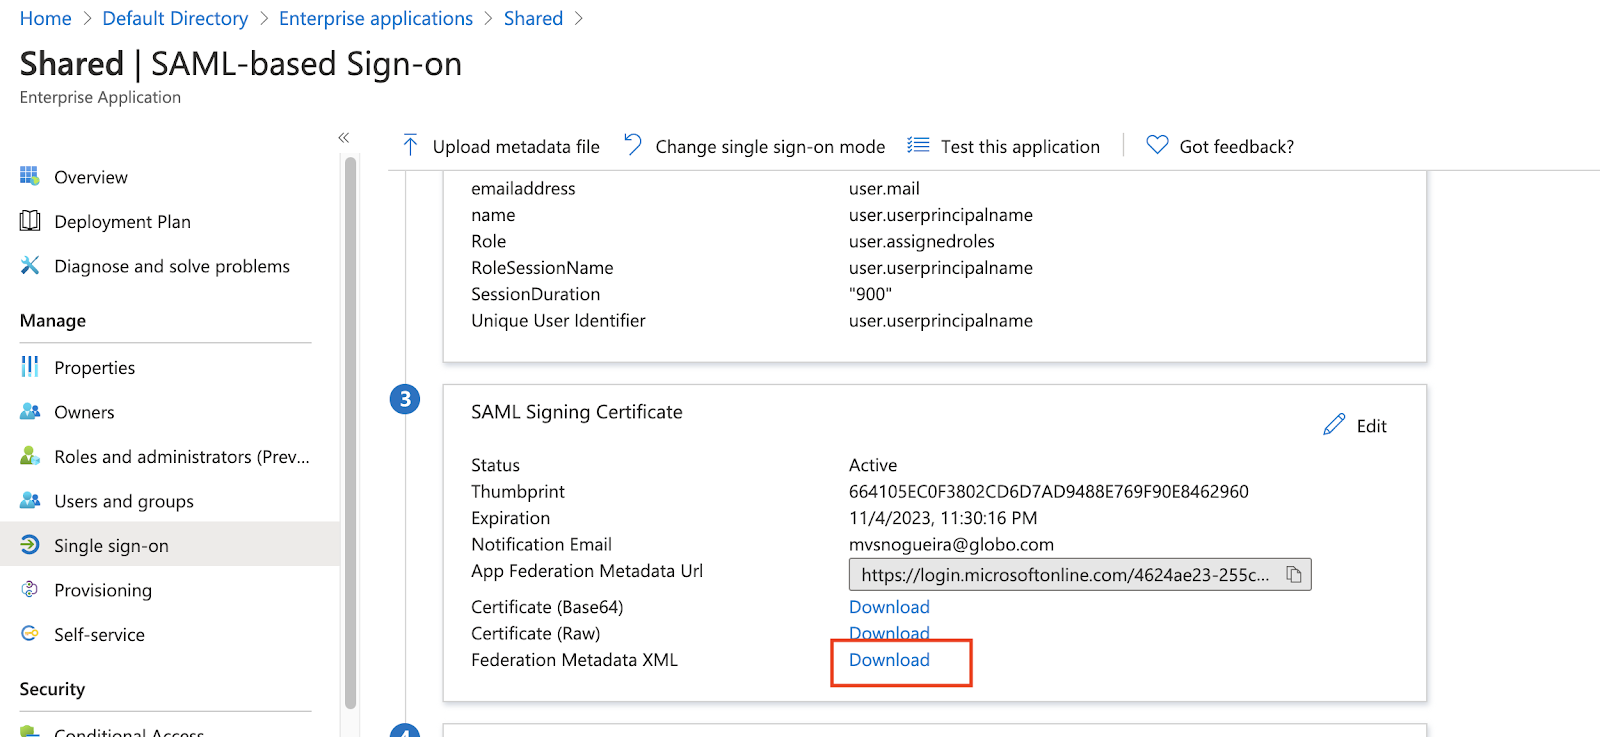
Task: Click the Diagnose and solve problems wrench icon
Action: (x=30, y=265)
